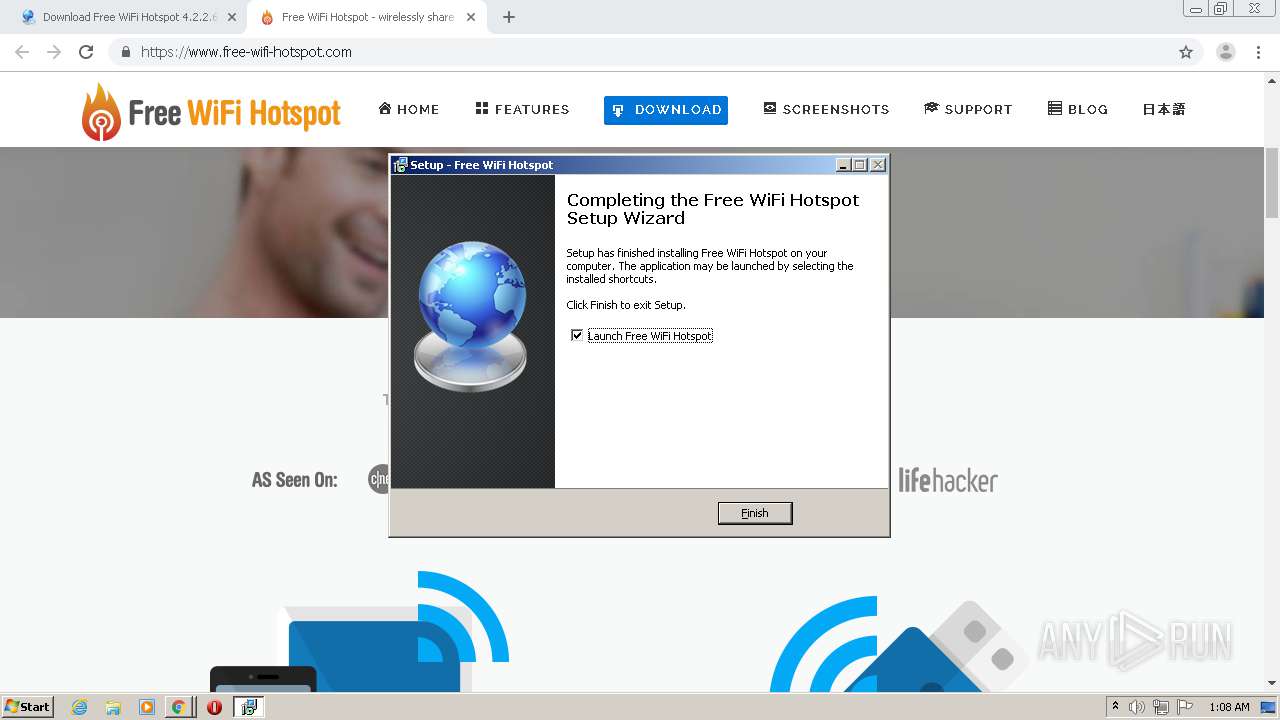The image size is (1280, 720).
Task: Click the globe image in setup wizard
Action: (x=471, y=317)
